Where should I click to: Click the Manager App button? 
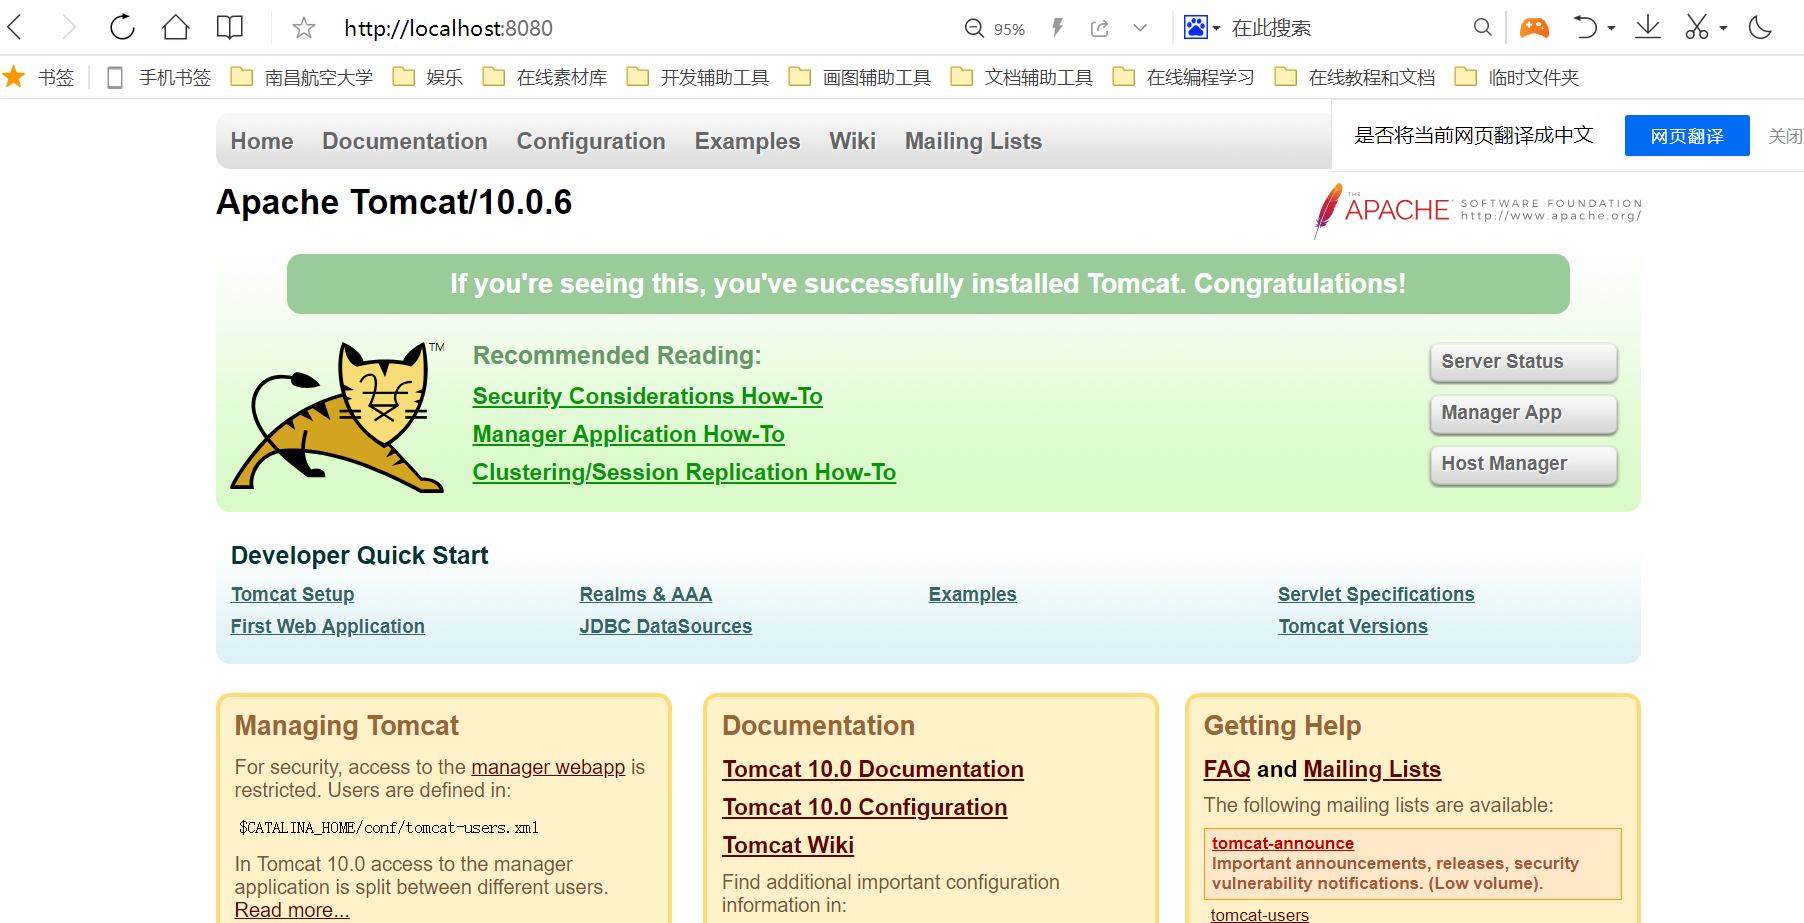[1524, 413]
